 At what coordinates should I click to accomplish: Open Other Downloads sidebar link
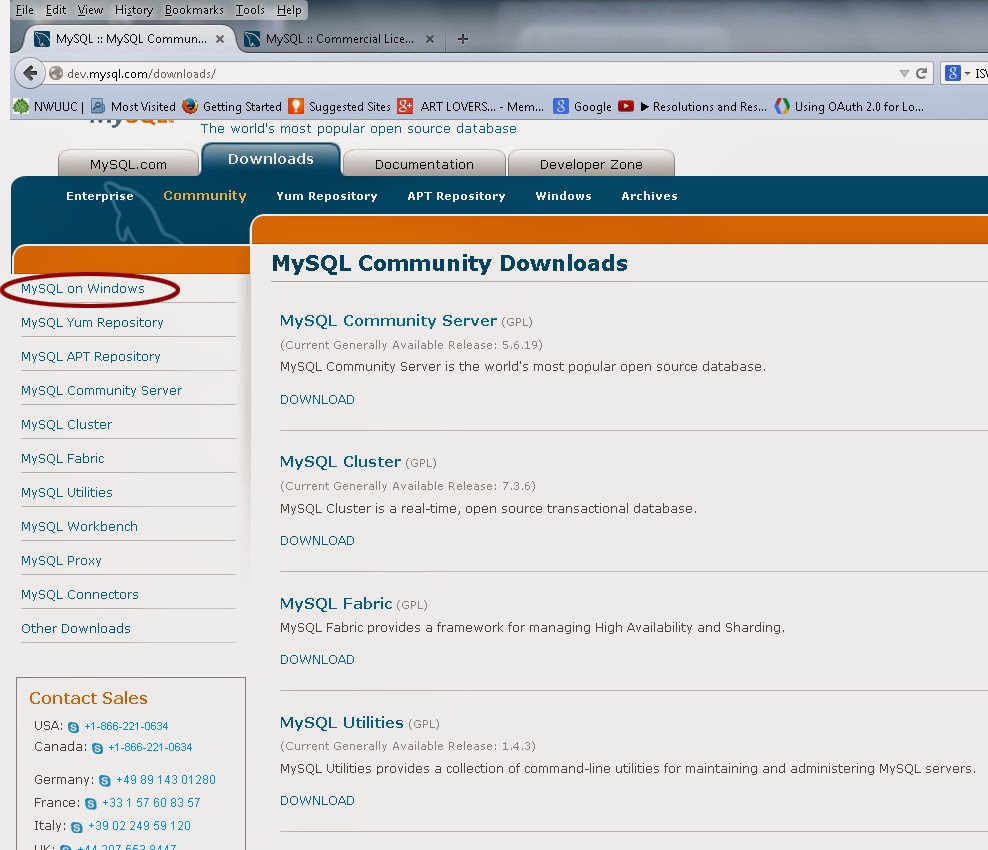pyautogui.click(x=76, y=629)
